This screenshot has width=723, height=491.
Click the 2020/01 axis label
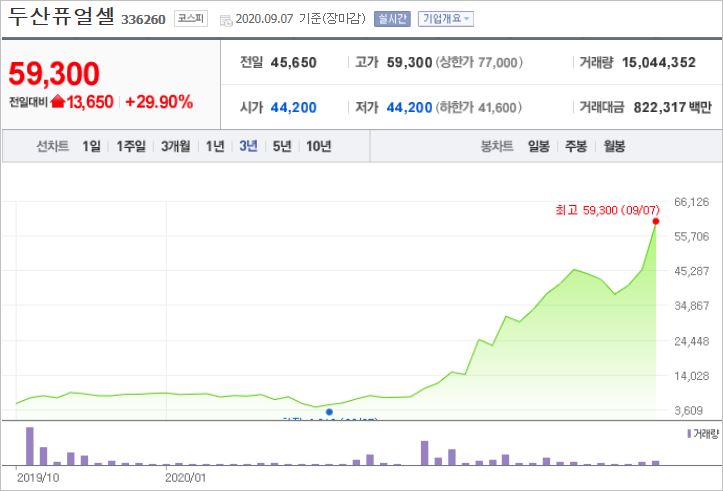click(x=185, y=478)
